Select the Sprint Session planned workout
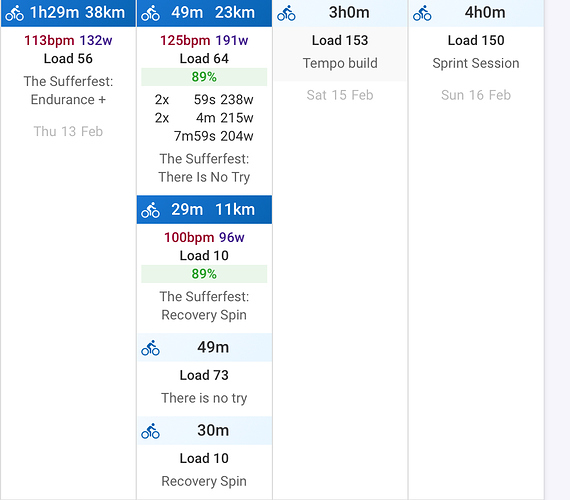Viewport: 570px width, 500px height. pyautogui.click(x=476, y=63)
